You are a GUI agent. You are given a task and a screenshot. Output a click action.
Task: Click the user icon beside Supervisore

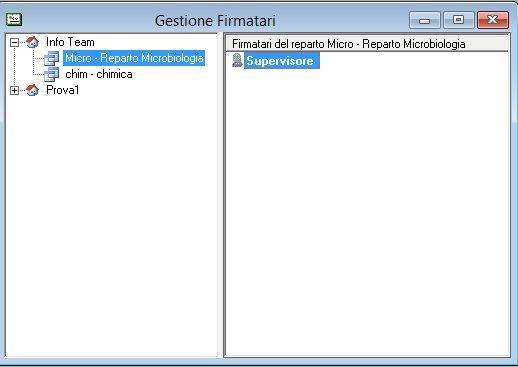coord(237,60)
